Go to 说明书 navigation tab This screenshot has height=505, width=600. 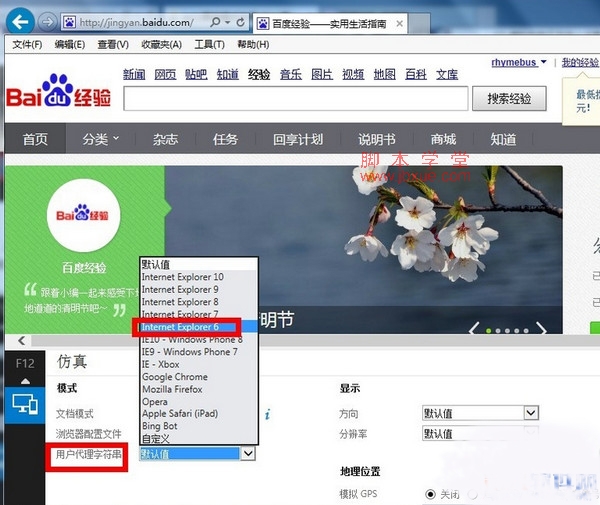(x=377, y=139)
